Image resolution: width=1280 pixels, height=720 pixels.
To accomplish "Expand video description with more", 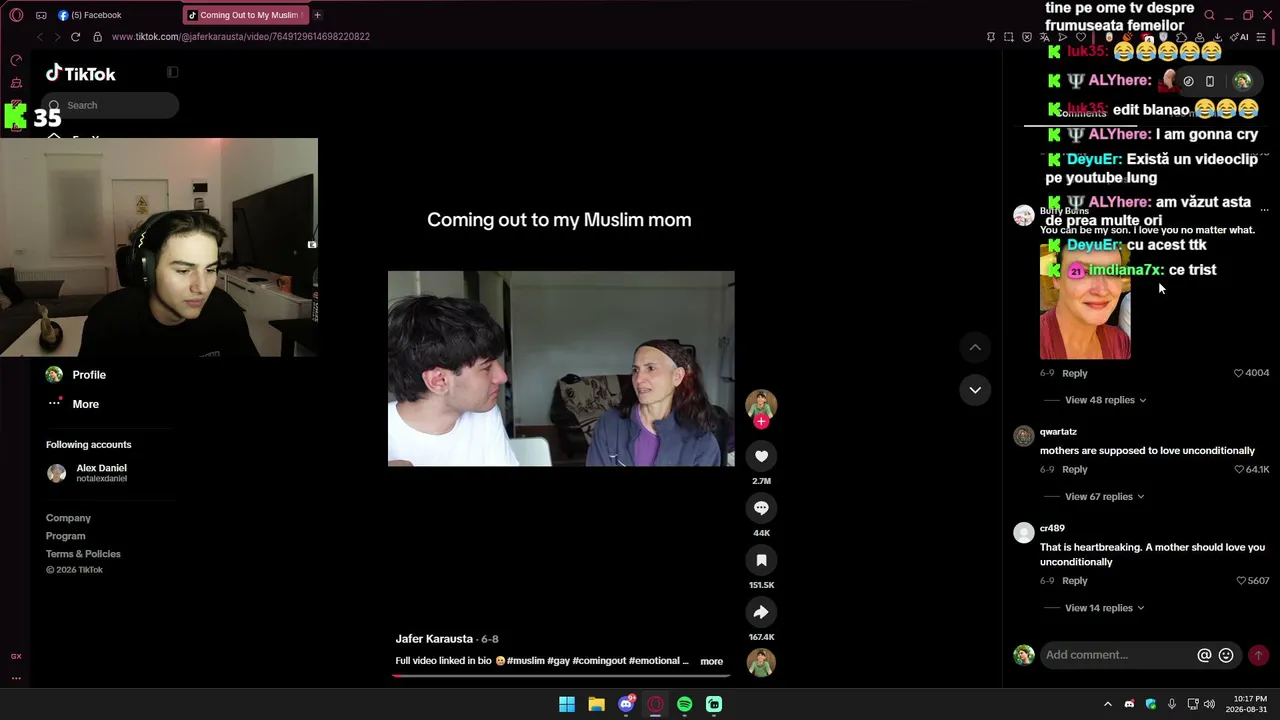I will (x=711, y=661).
